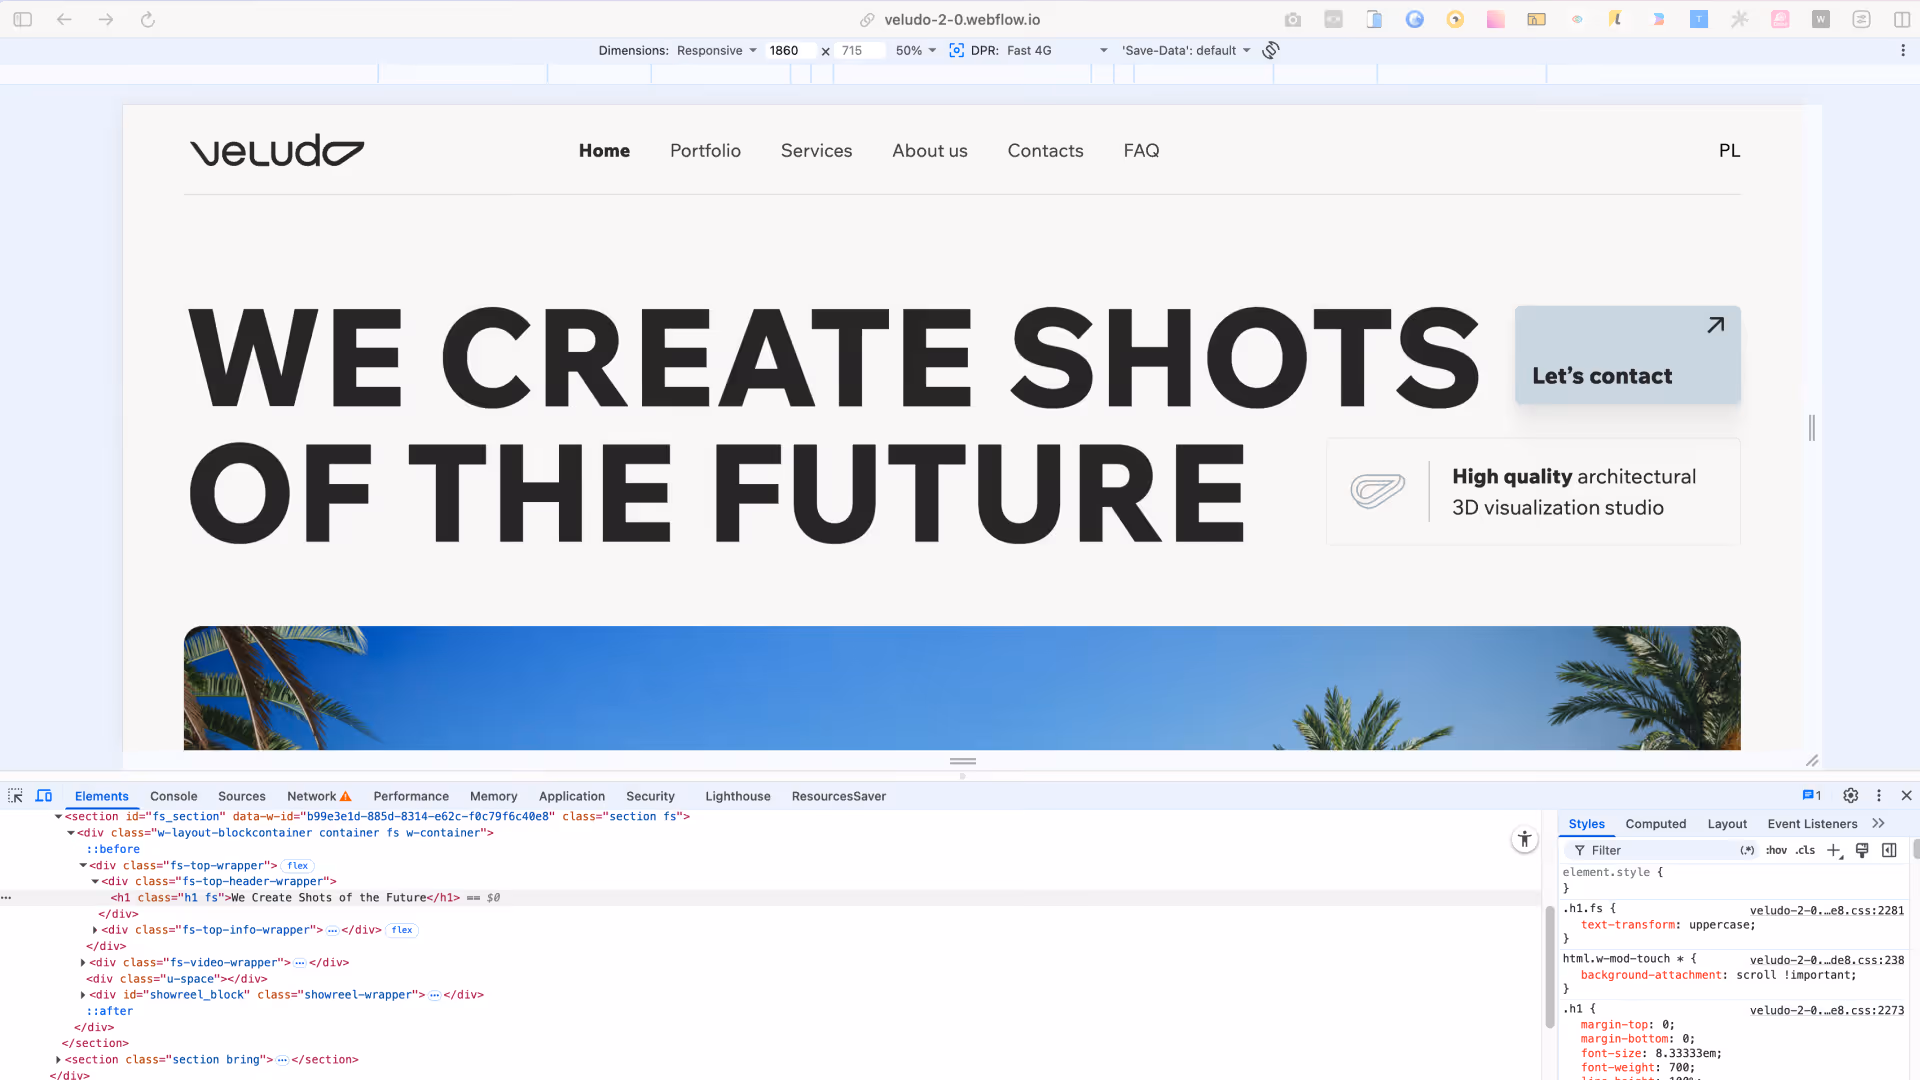Screen dimensions: 1920x1080
Task: Open the Dimensions Responsive dropdown
Action: point(717,50)
